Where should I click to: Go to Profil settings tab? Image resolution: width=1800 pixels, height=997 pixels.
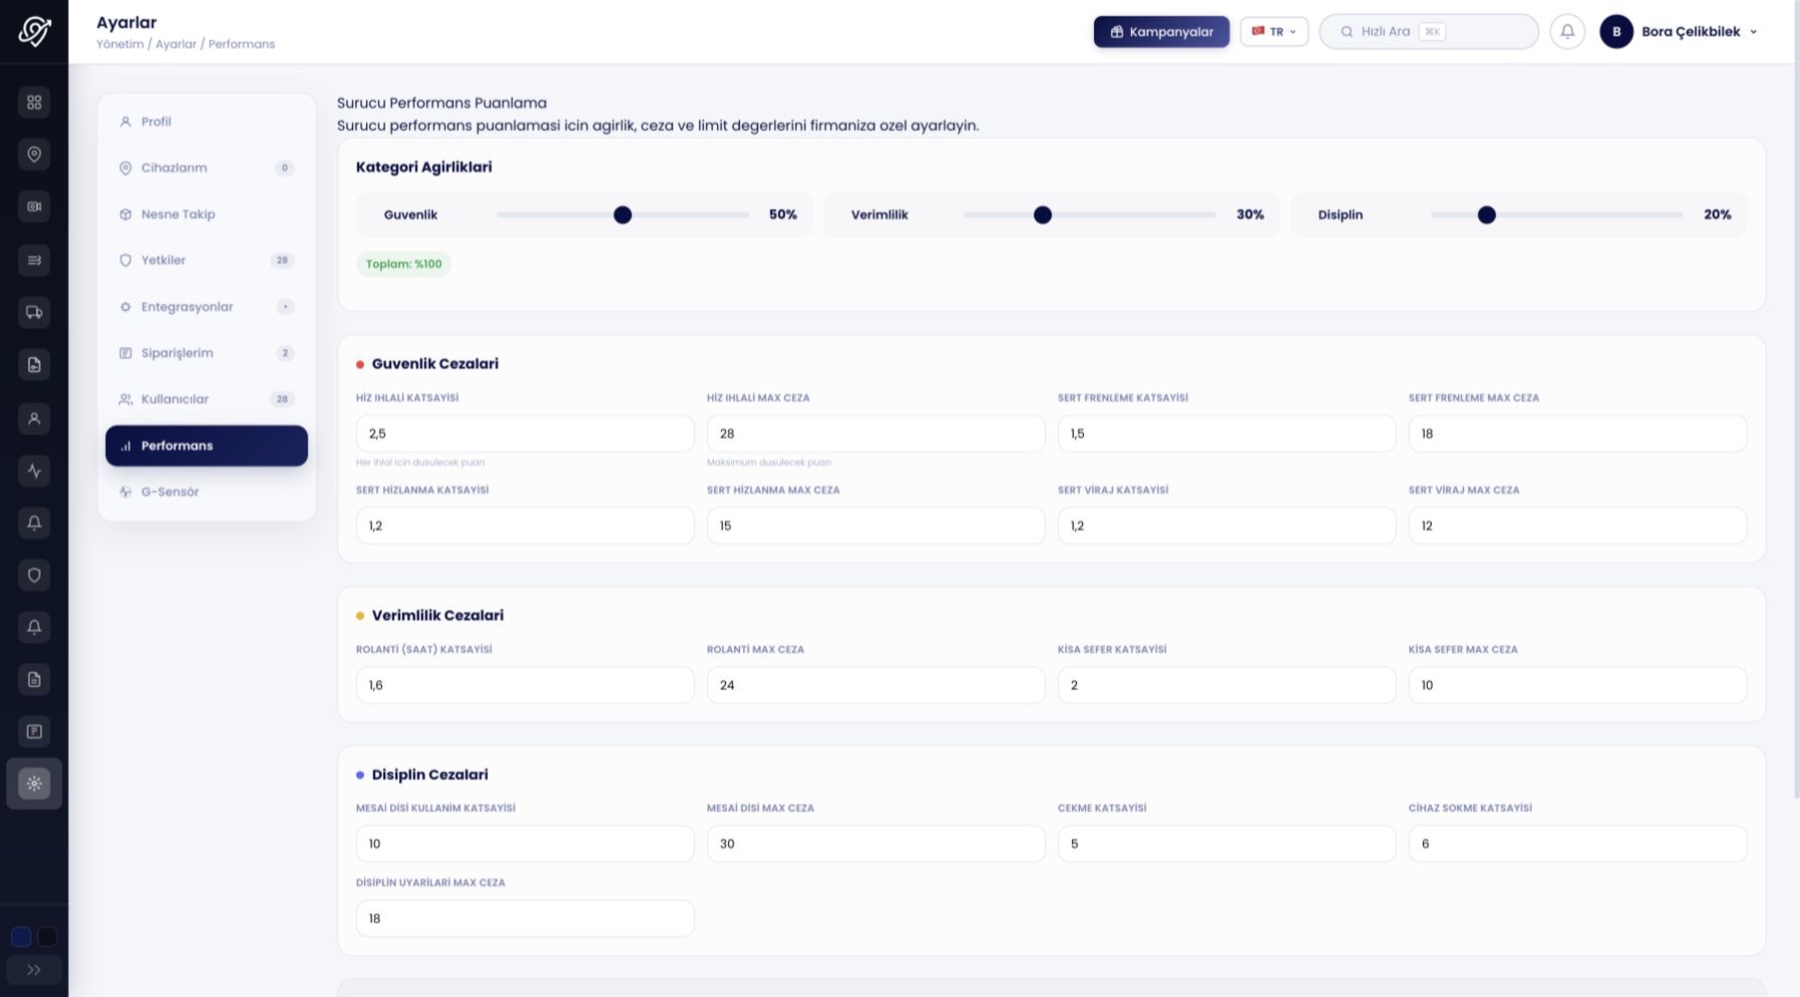tap(206, 121)
